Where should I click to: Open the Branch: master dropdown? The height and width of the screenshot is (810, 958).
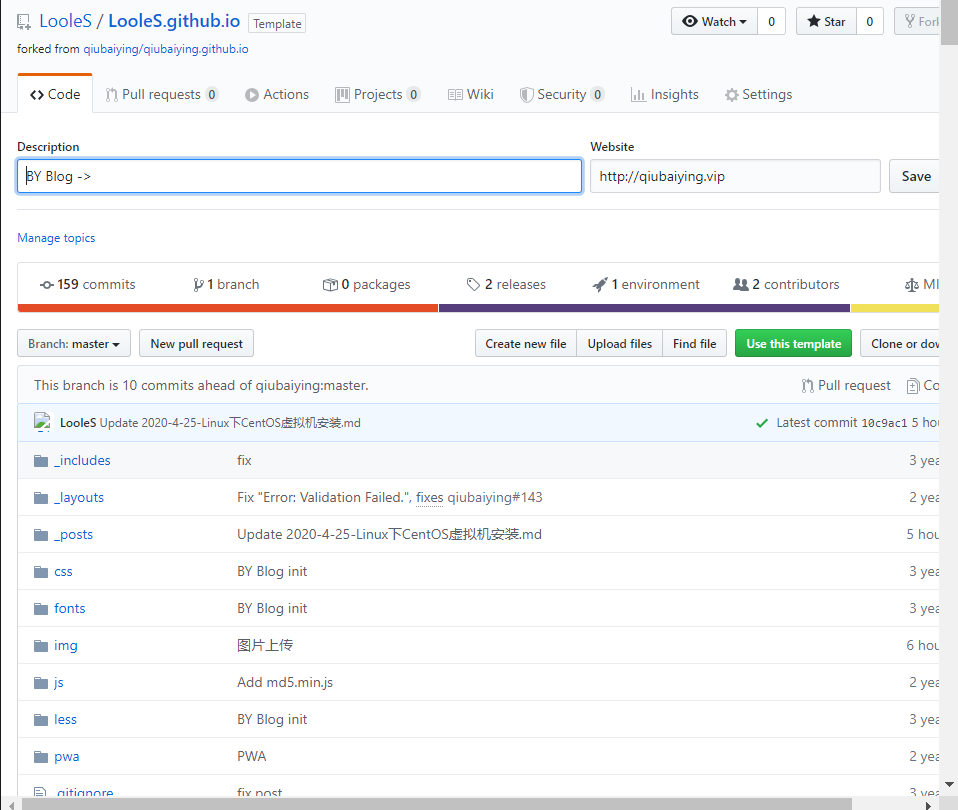tap(73, 343)
